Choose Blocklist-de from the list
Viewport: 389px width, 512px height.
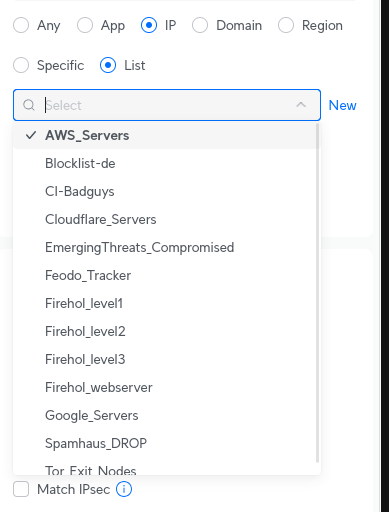(165, 163)
